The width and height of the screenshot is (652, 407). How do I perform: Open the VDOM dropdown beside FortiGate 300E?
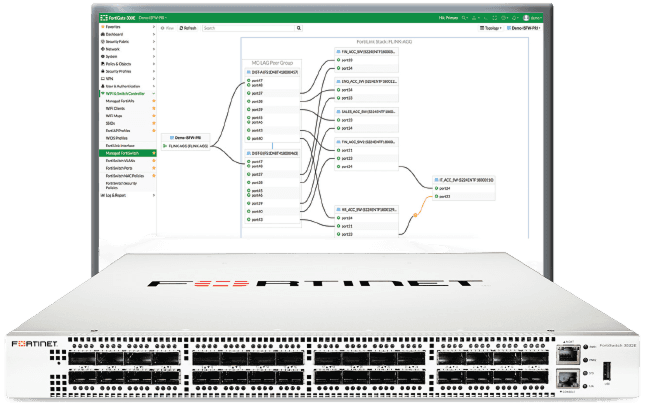153,18
